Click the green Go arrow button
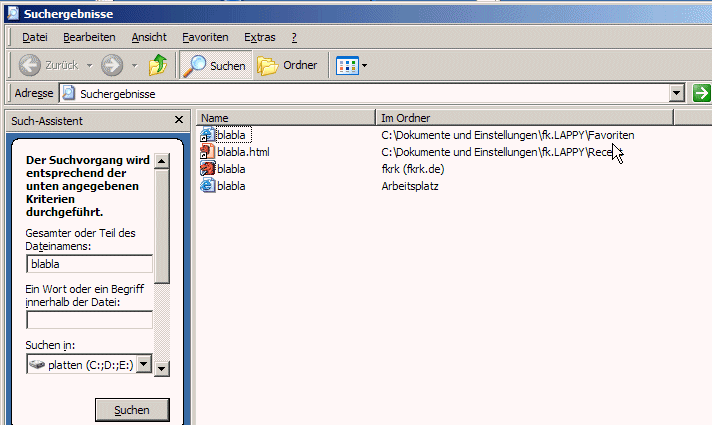Image resolution: width=712 pixels, height=425 pixels. tap(701, 93)
